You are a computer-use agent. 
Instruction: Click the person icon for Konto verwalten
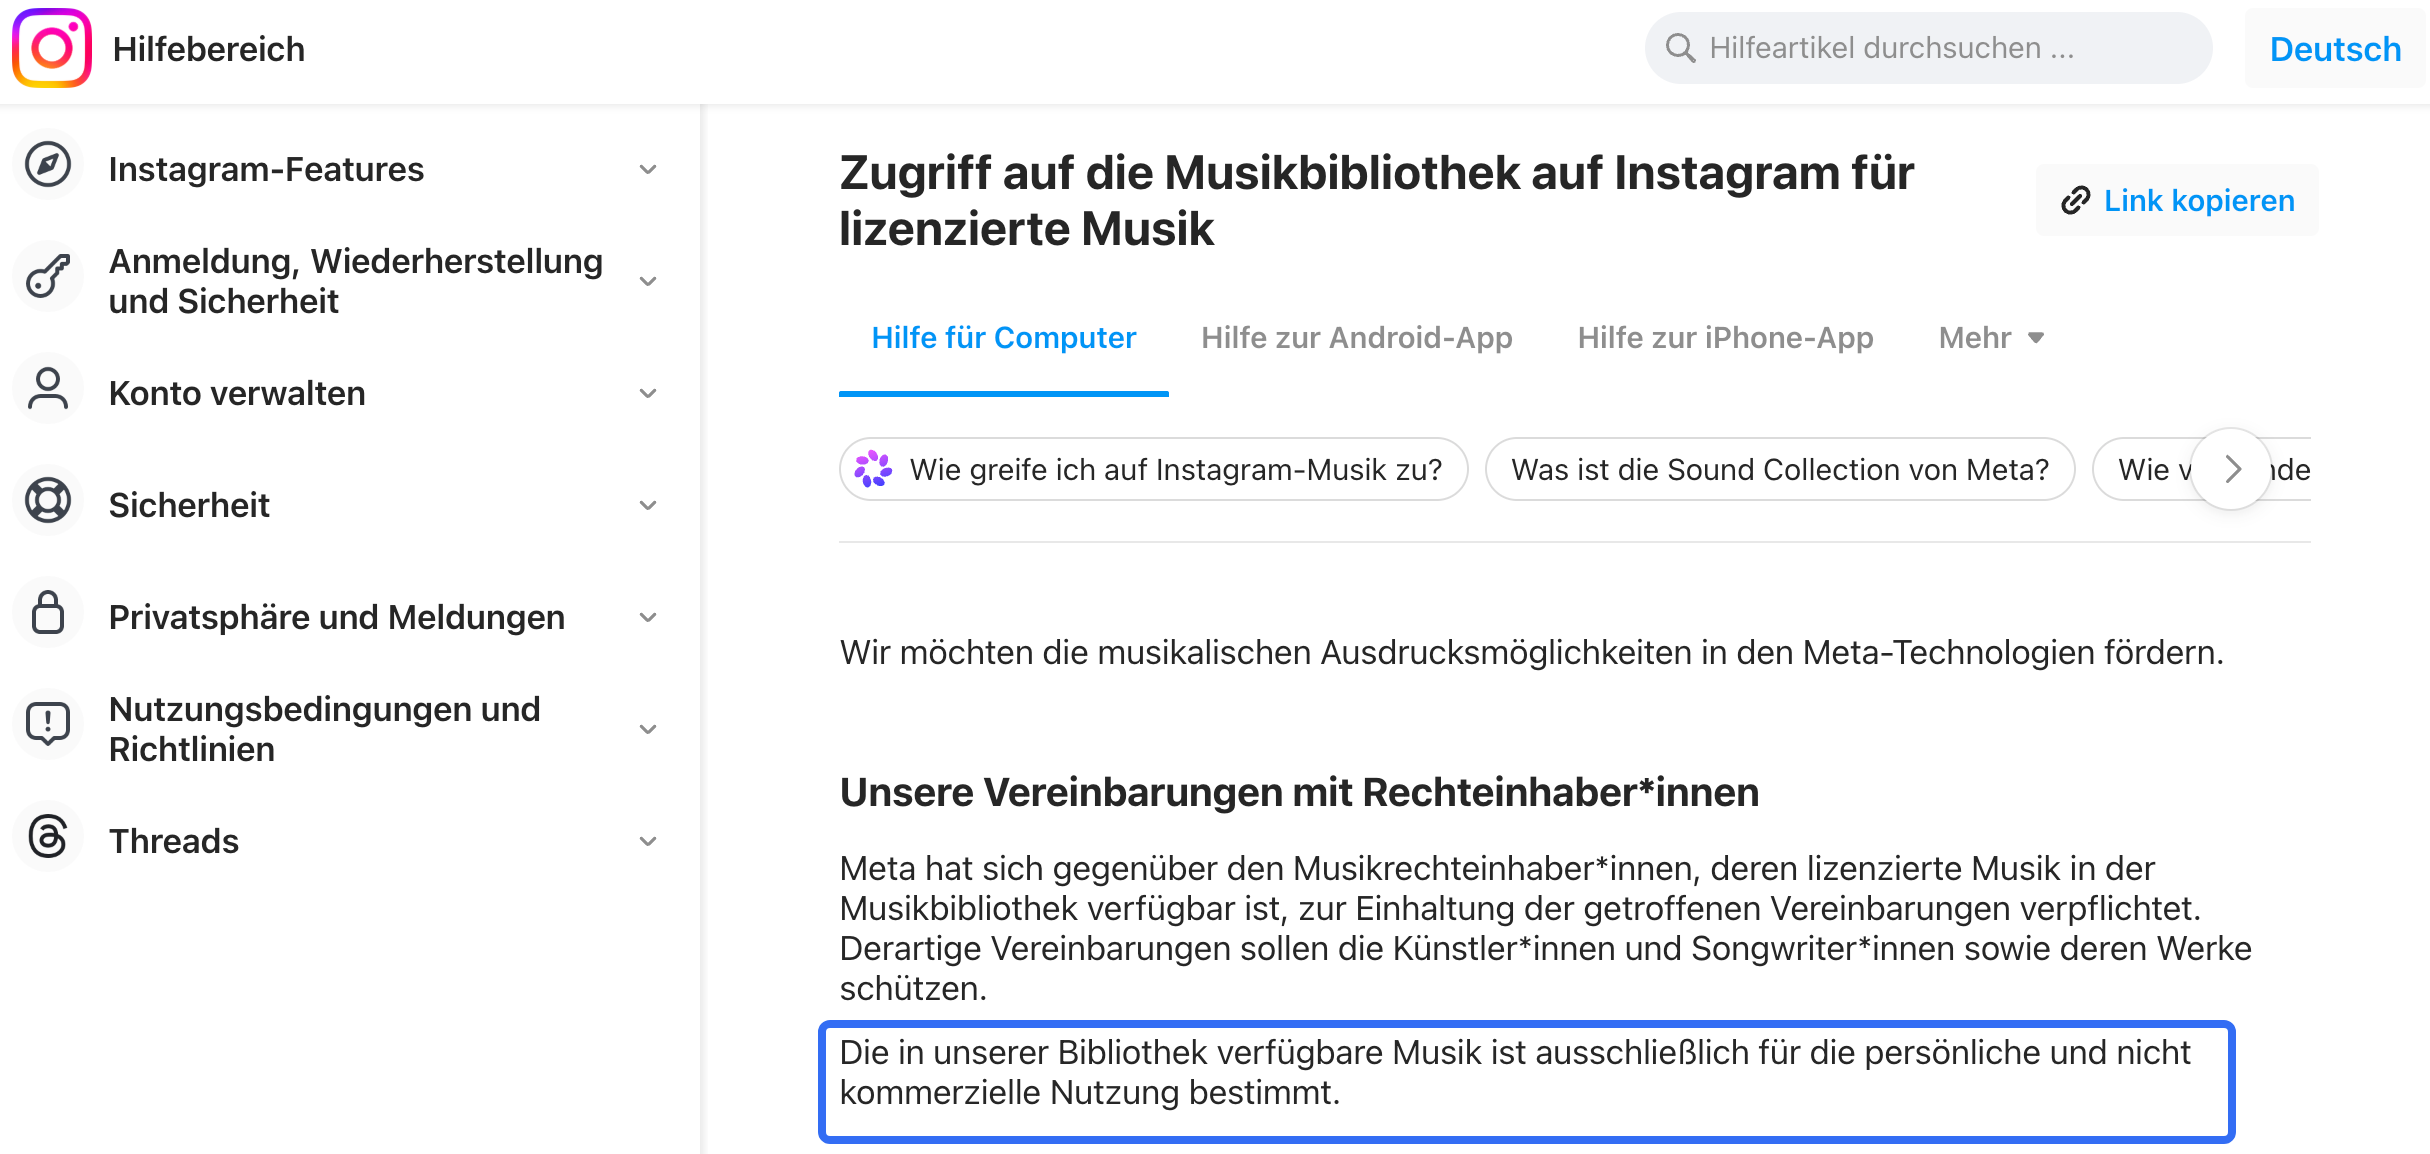coord(48,389)
